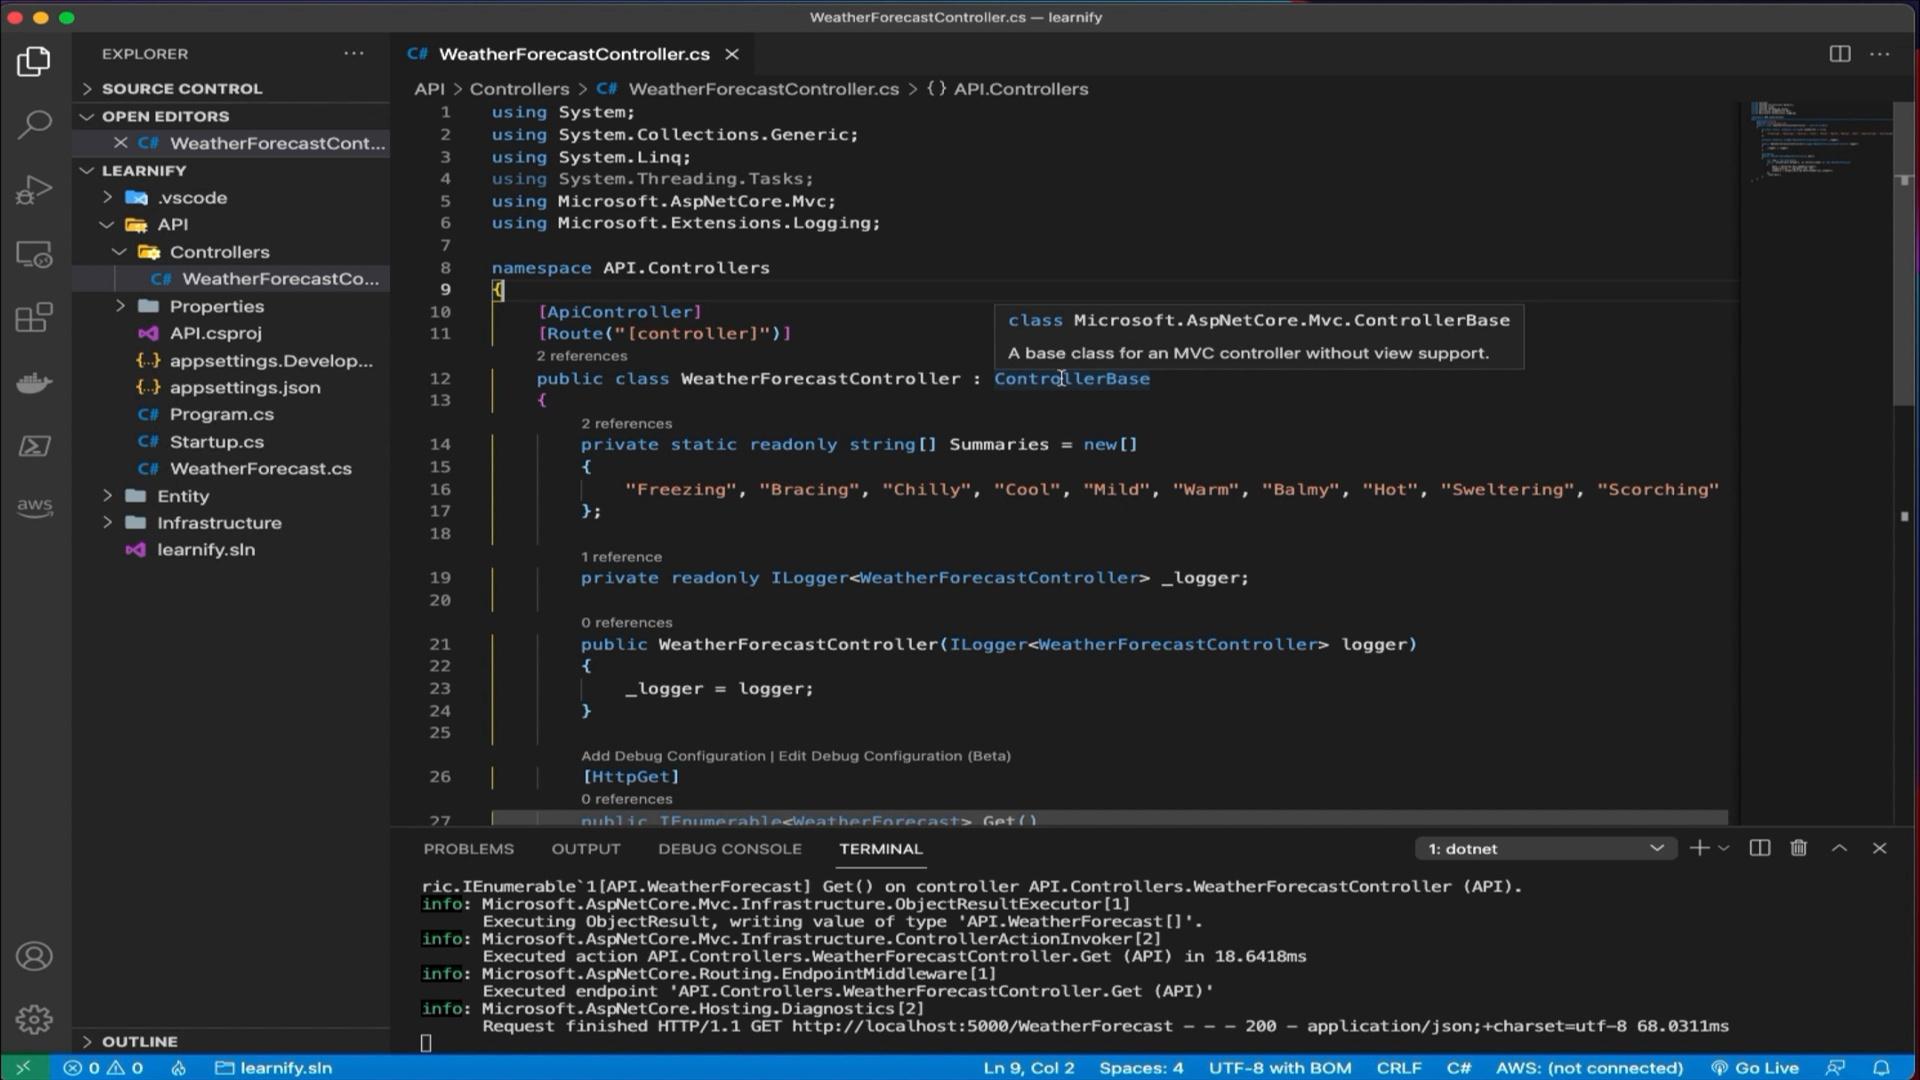Open the AWS toolkit view
The image size is (1920, 1080).
point(34,506)
